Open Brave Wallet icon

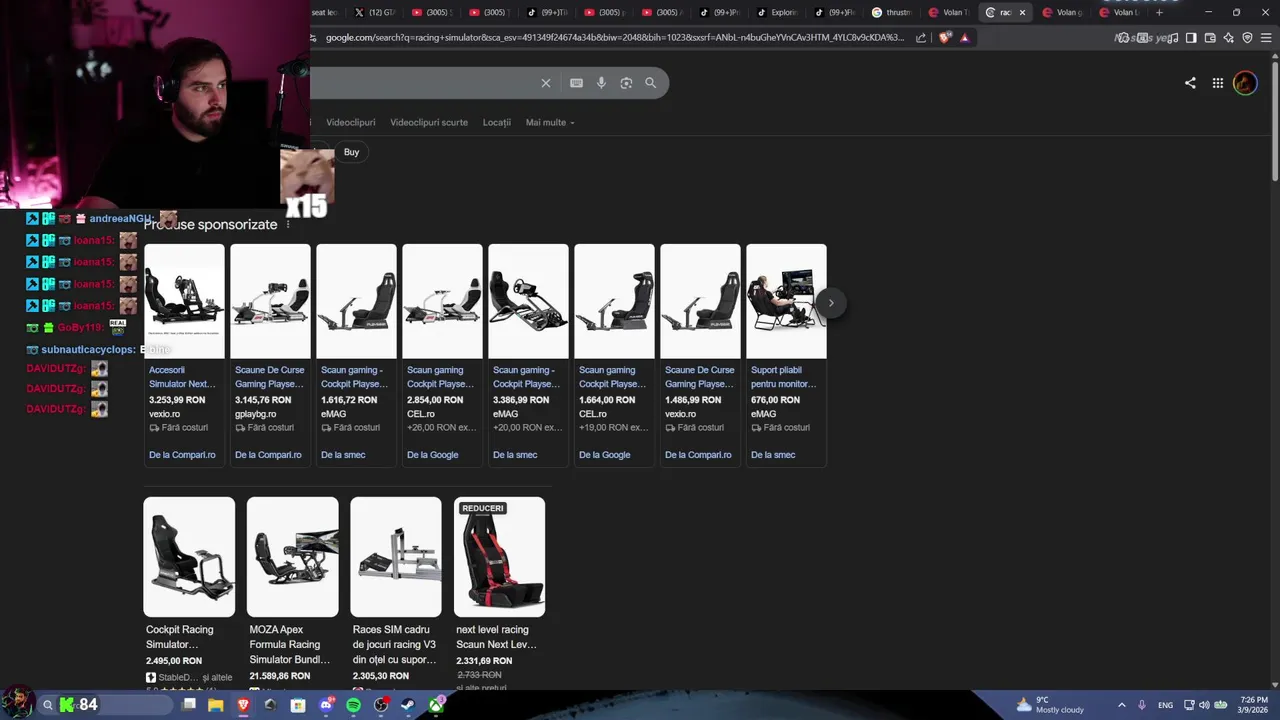(x=1210, y=38)
